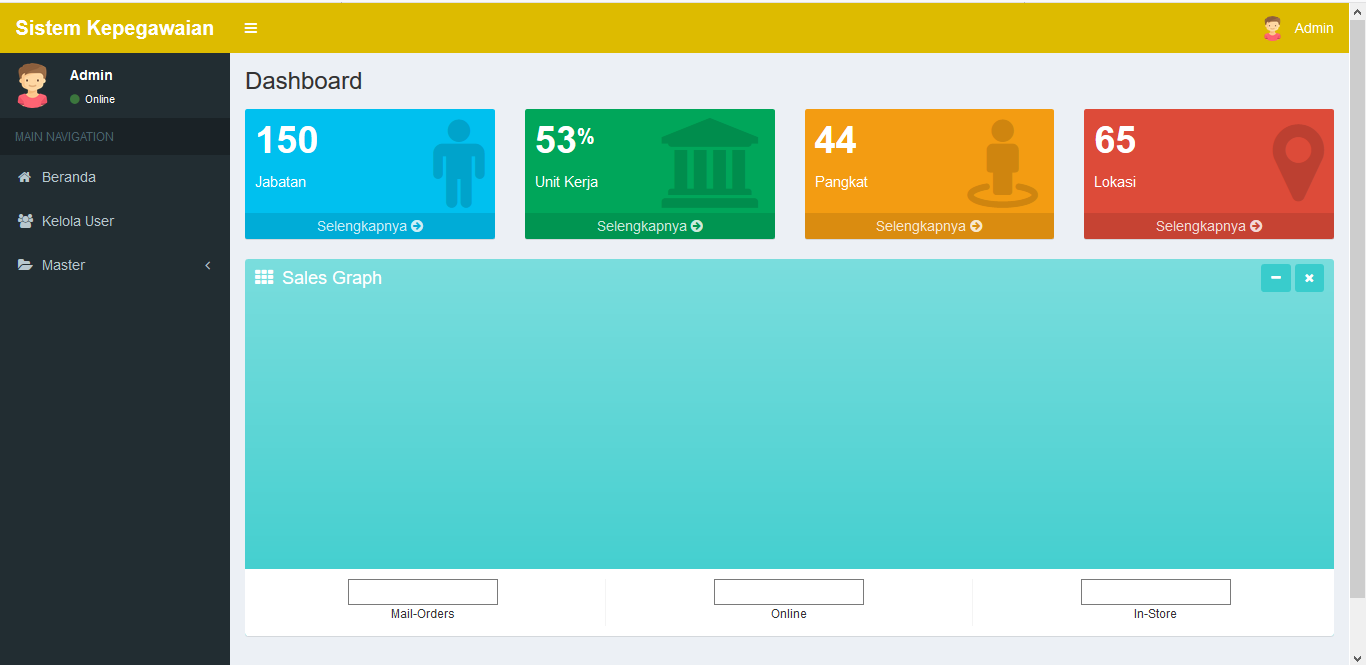Open Selengkapnya link on Pangkat card

929,226
